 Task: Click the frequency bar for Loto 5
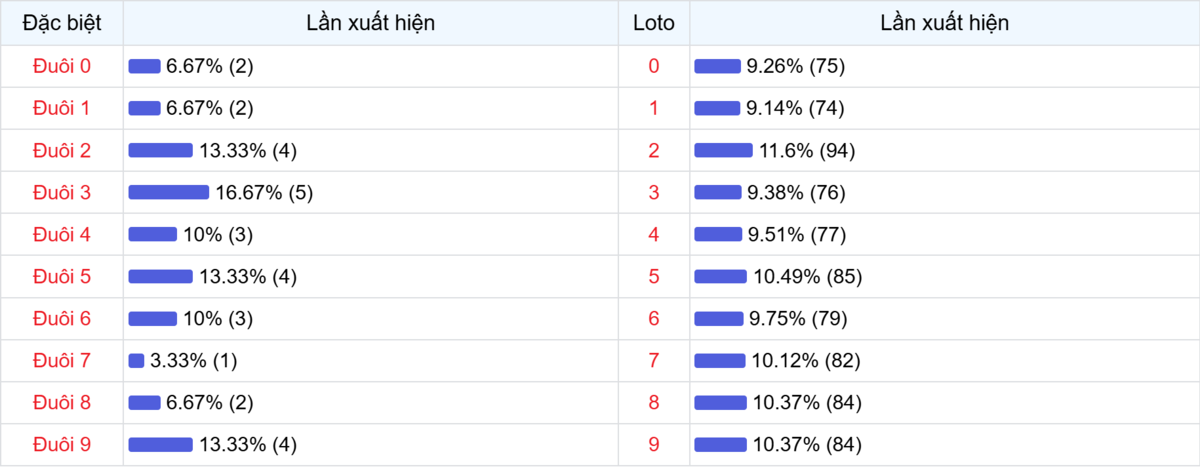coord(720,276)
